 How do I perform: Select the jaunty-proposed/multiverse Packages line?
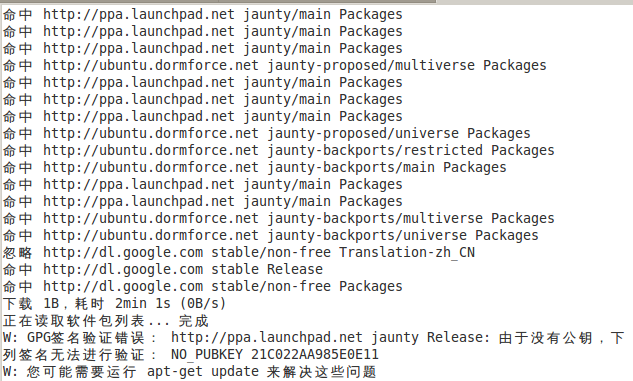pyautogui.click(x=275, y=65)
